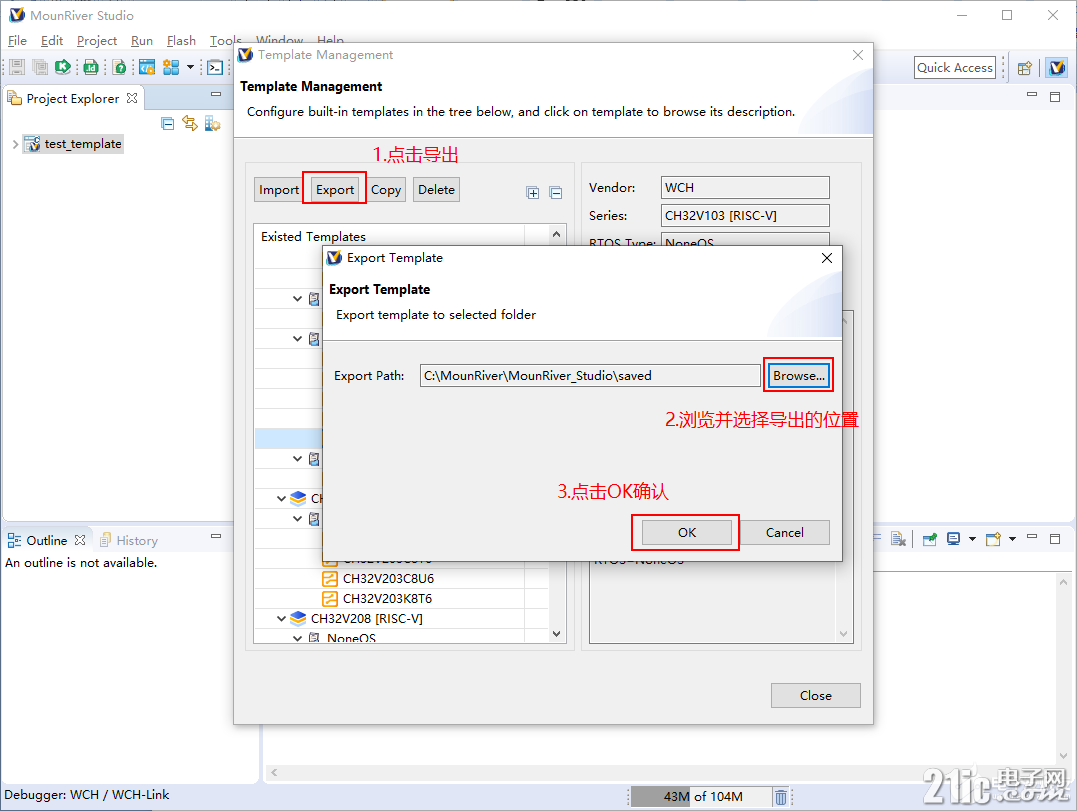Image resolution: width=1077 pixels, height=811 pixels.
Task: Expand all templates plus icon
Action: tap(533, 193)
